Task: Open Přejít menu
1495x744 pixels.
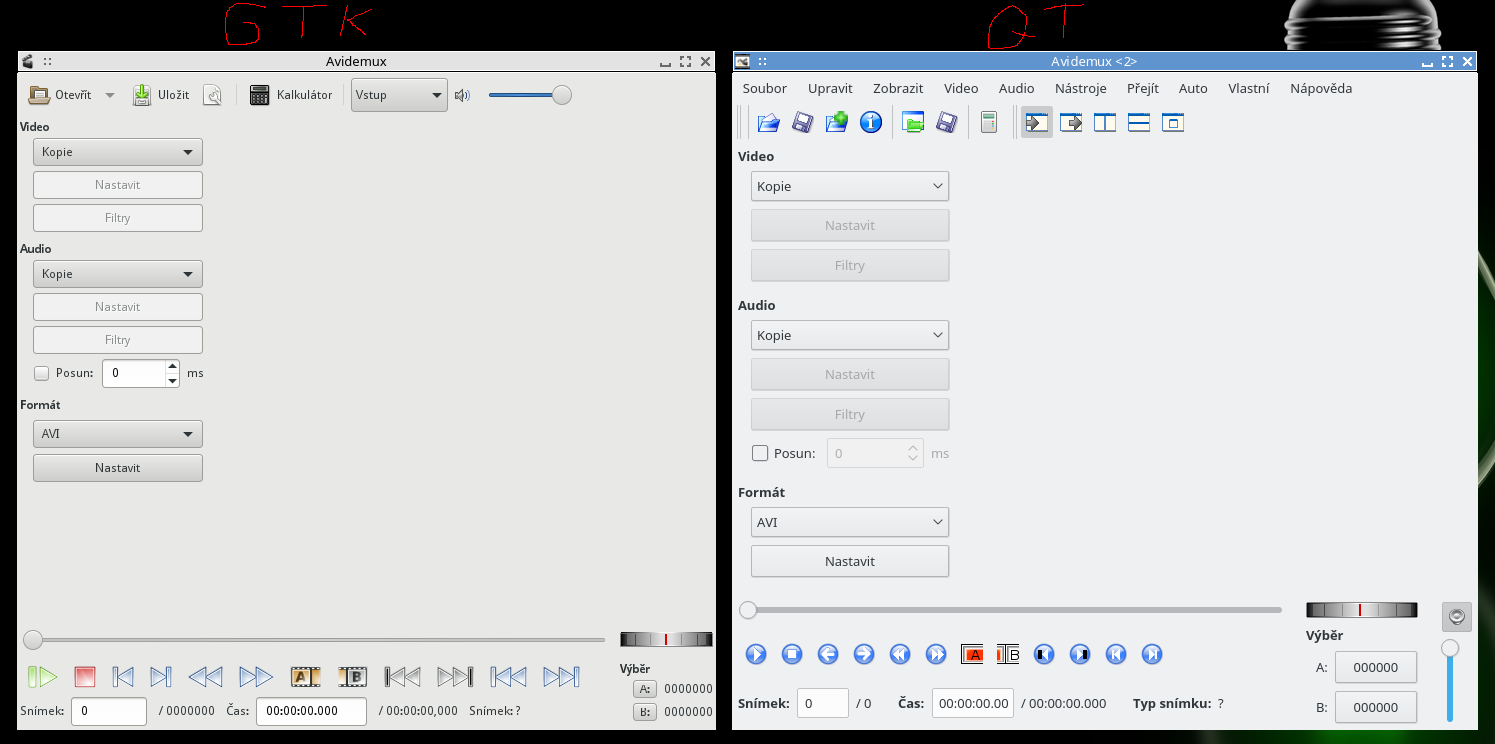Action: point(1143,88)
